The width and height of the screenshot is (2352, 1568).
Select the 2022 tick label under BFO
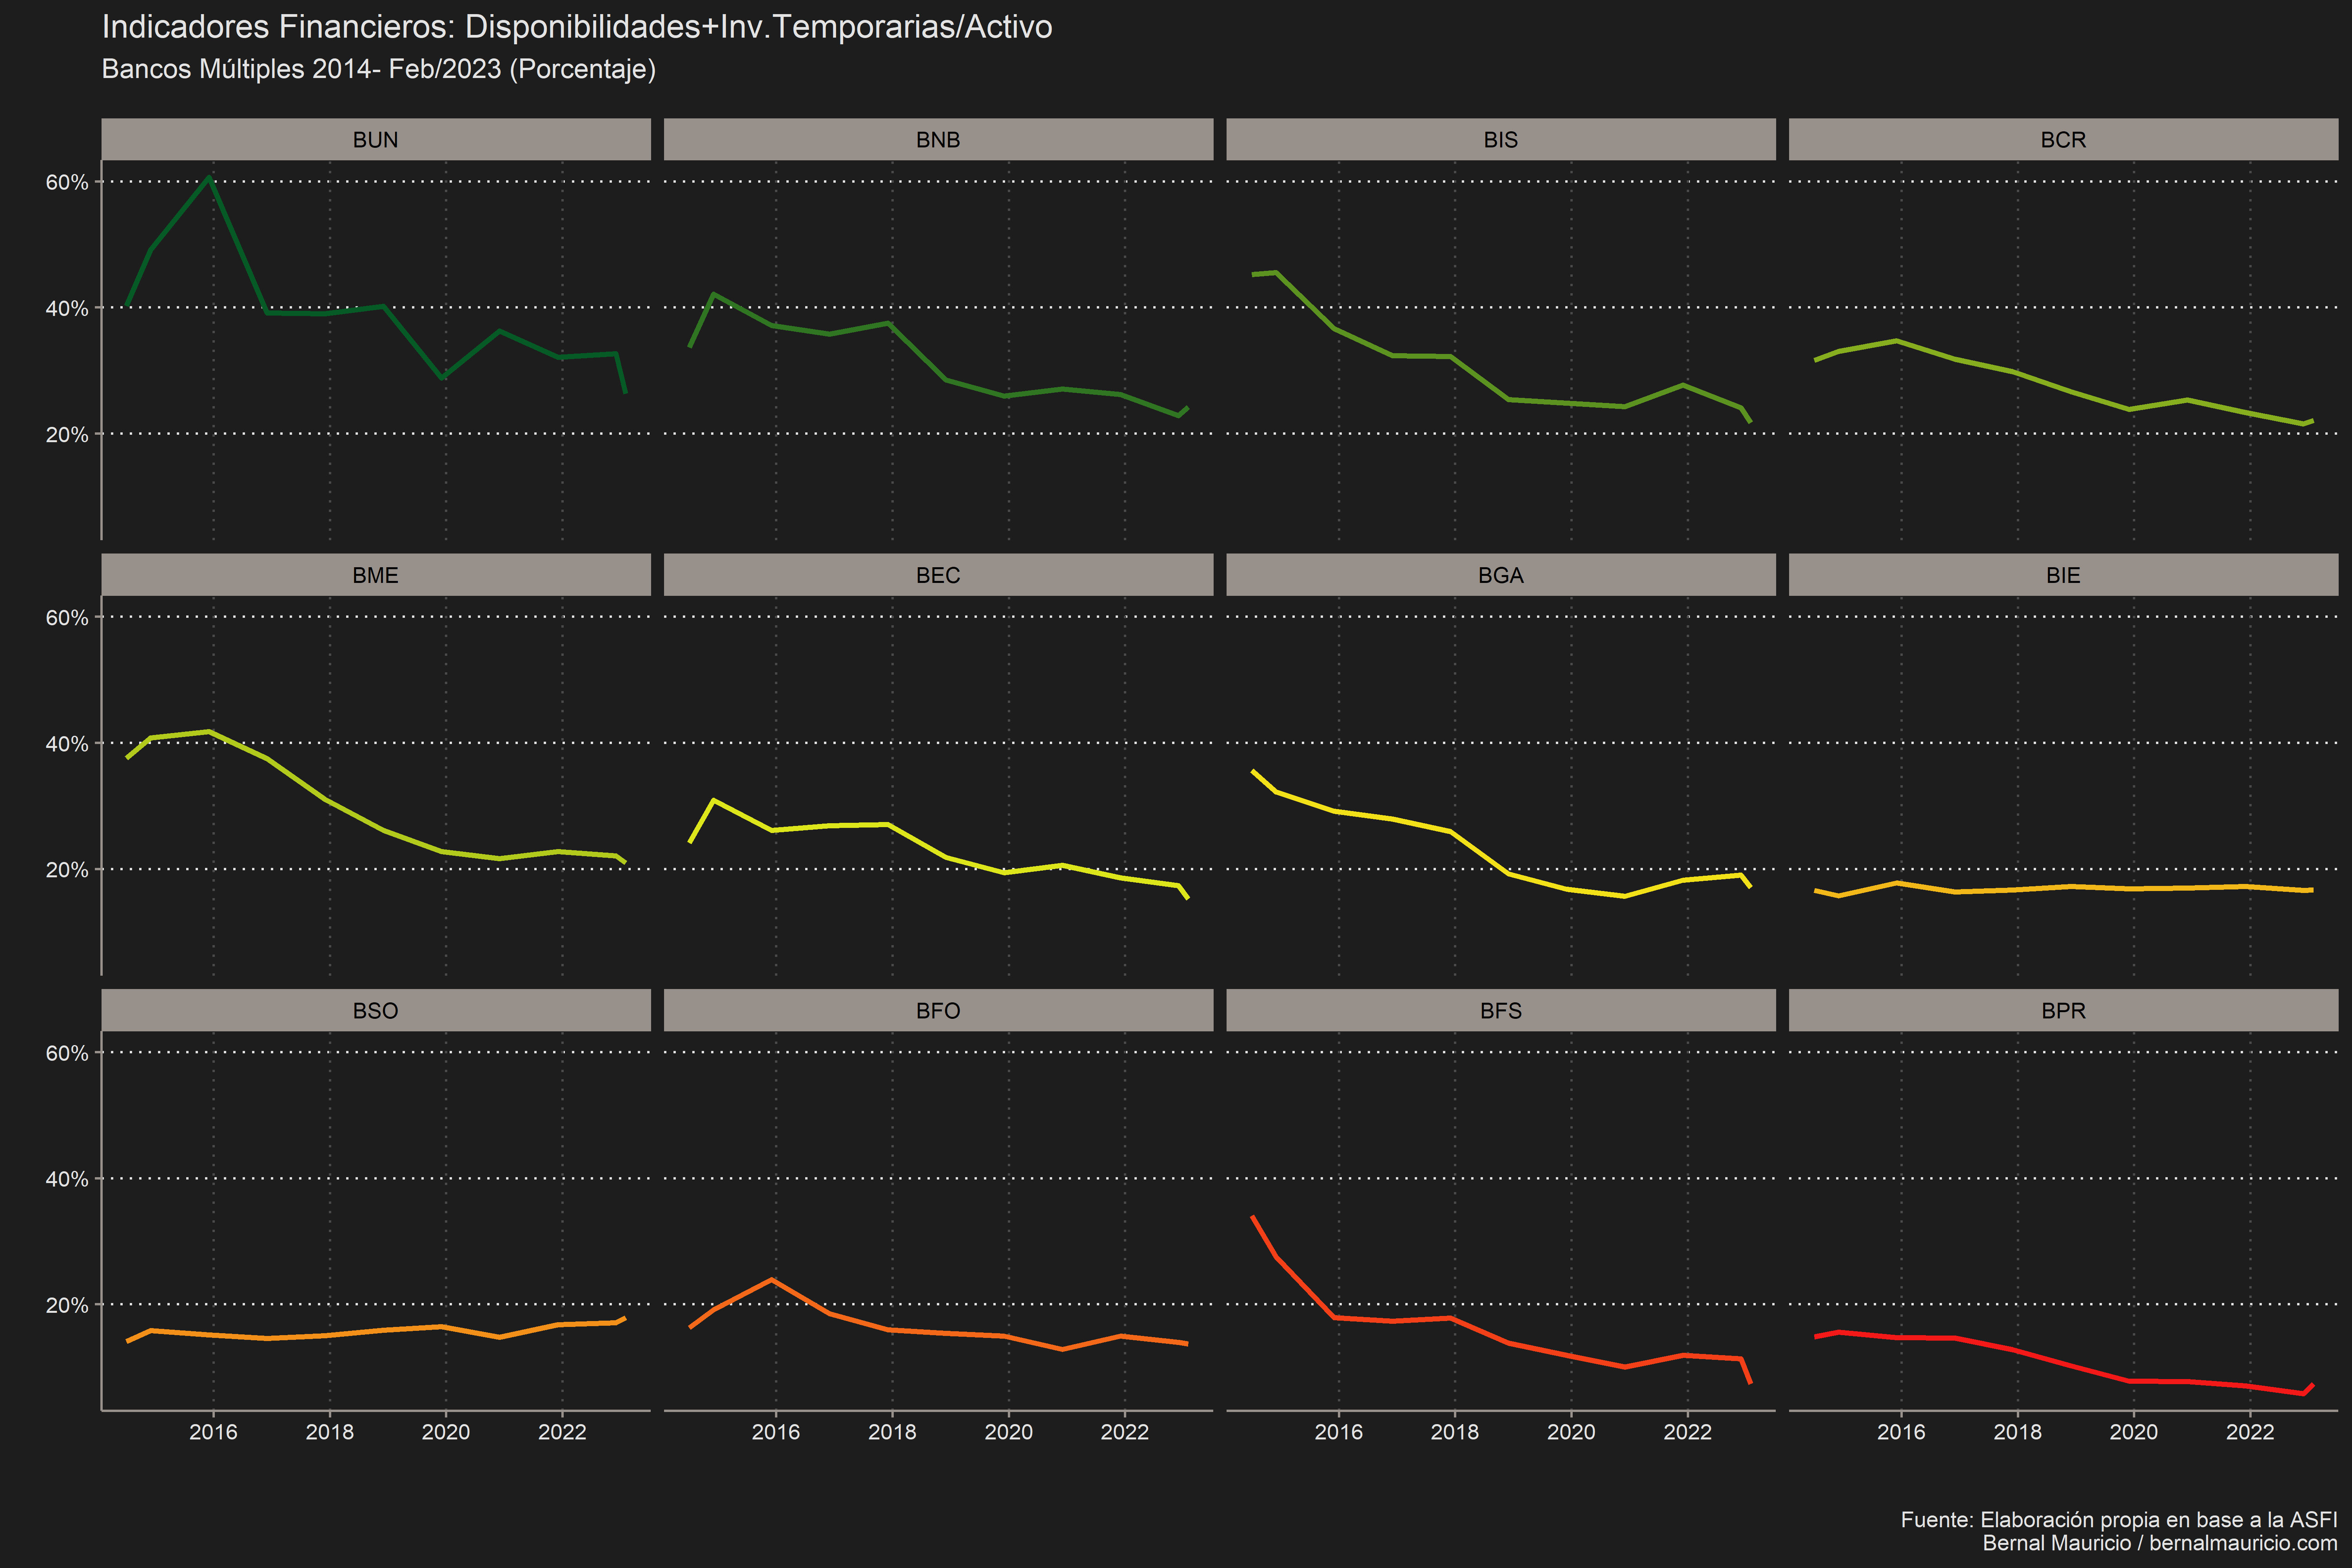coord(1125,1432)
